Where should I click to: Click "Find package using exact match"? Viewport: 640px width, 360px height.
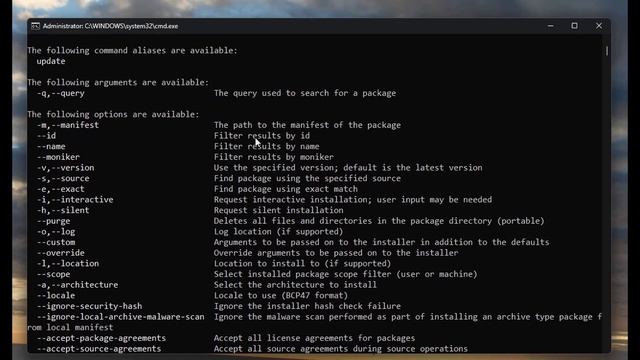[x=286, y=189]
